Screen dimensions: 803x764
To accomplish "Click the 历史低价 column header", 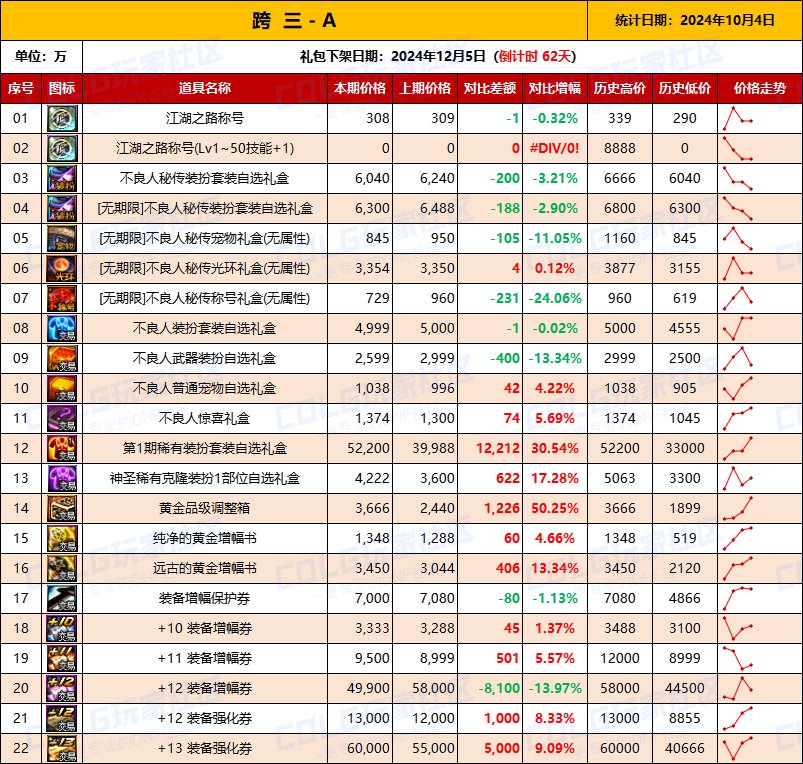I will pyautogui.click(x=685, y=88).
